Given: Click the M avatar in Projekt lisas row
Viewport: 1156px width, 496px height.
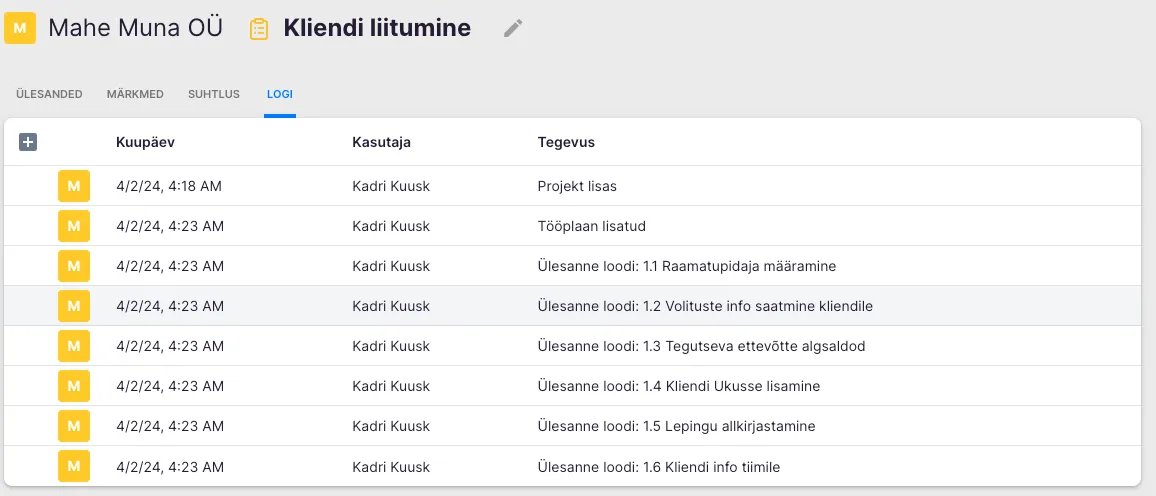Looking at the screenshot, I should coord(73,186).
